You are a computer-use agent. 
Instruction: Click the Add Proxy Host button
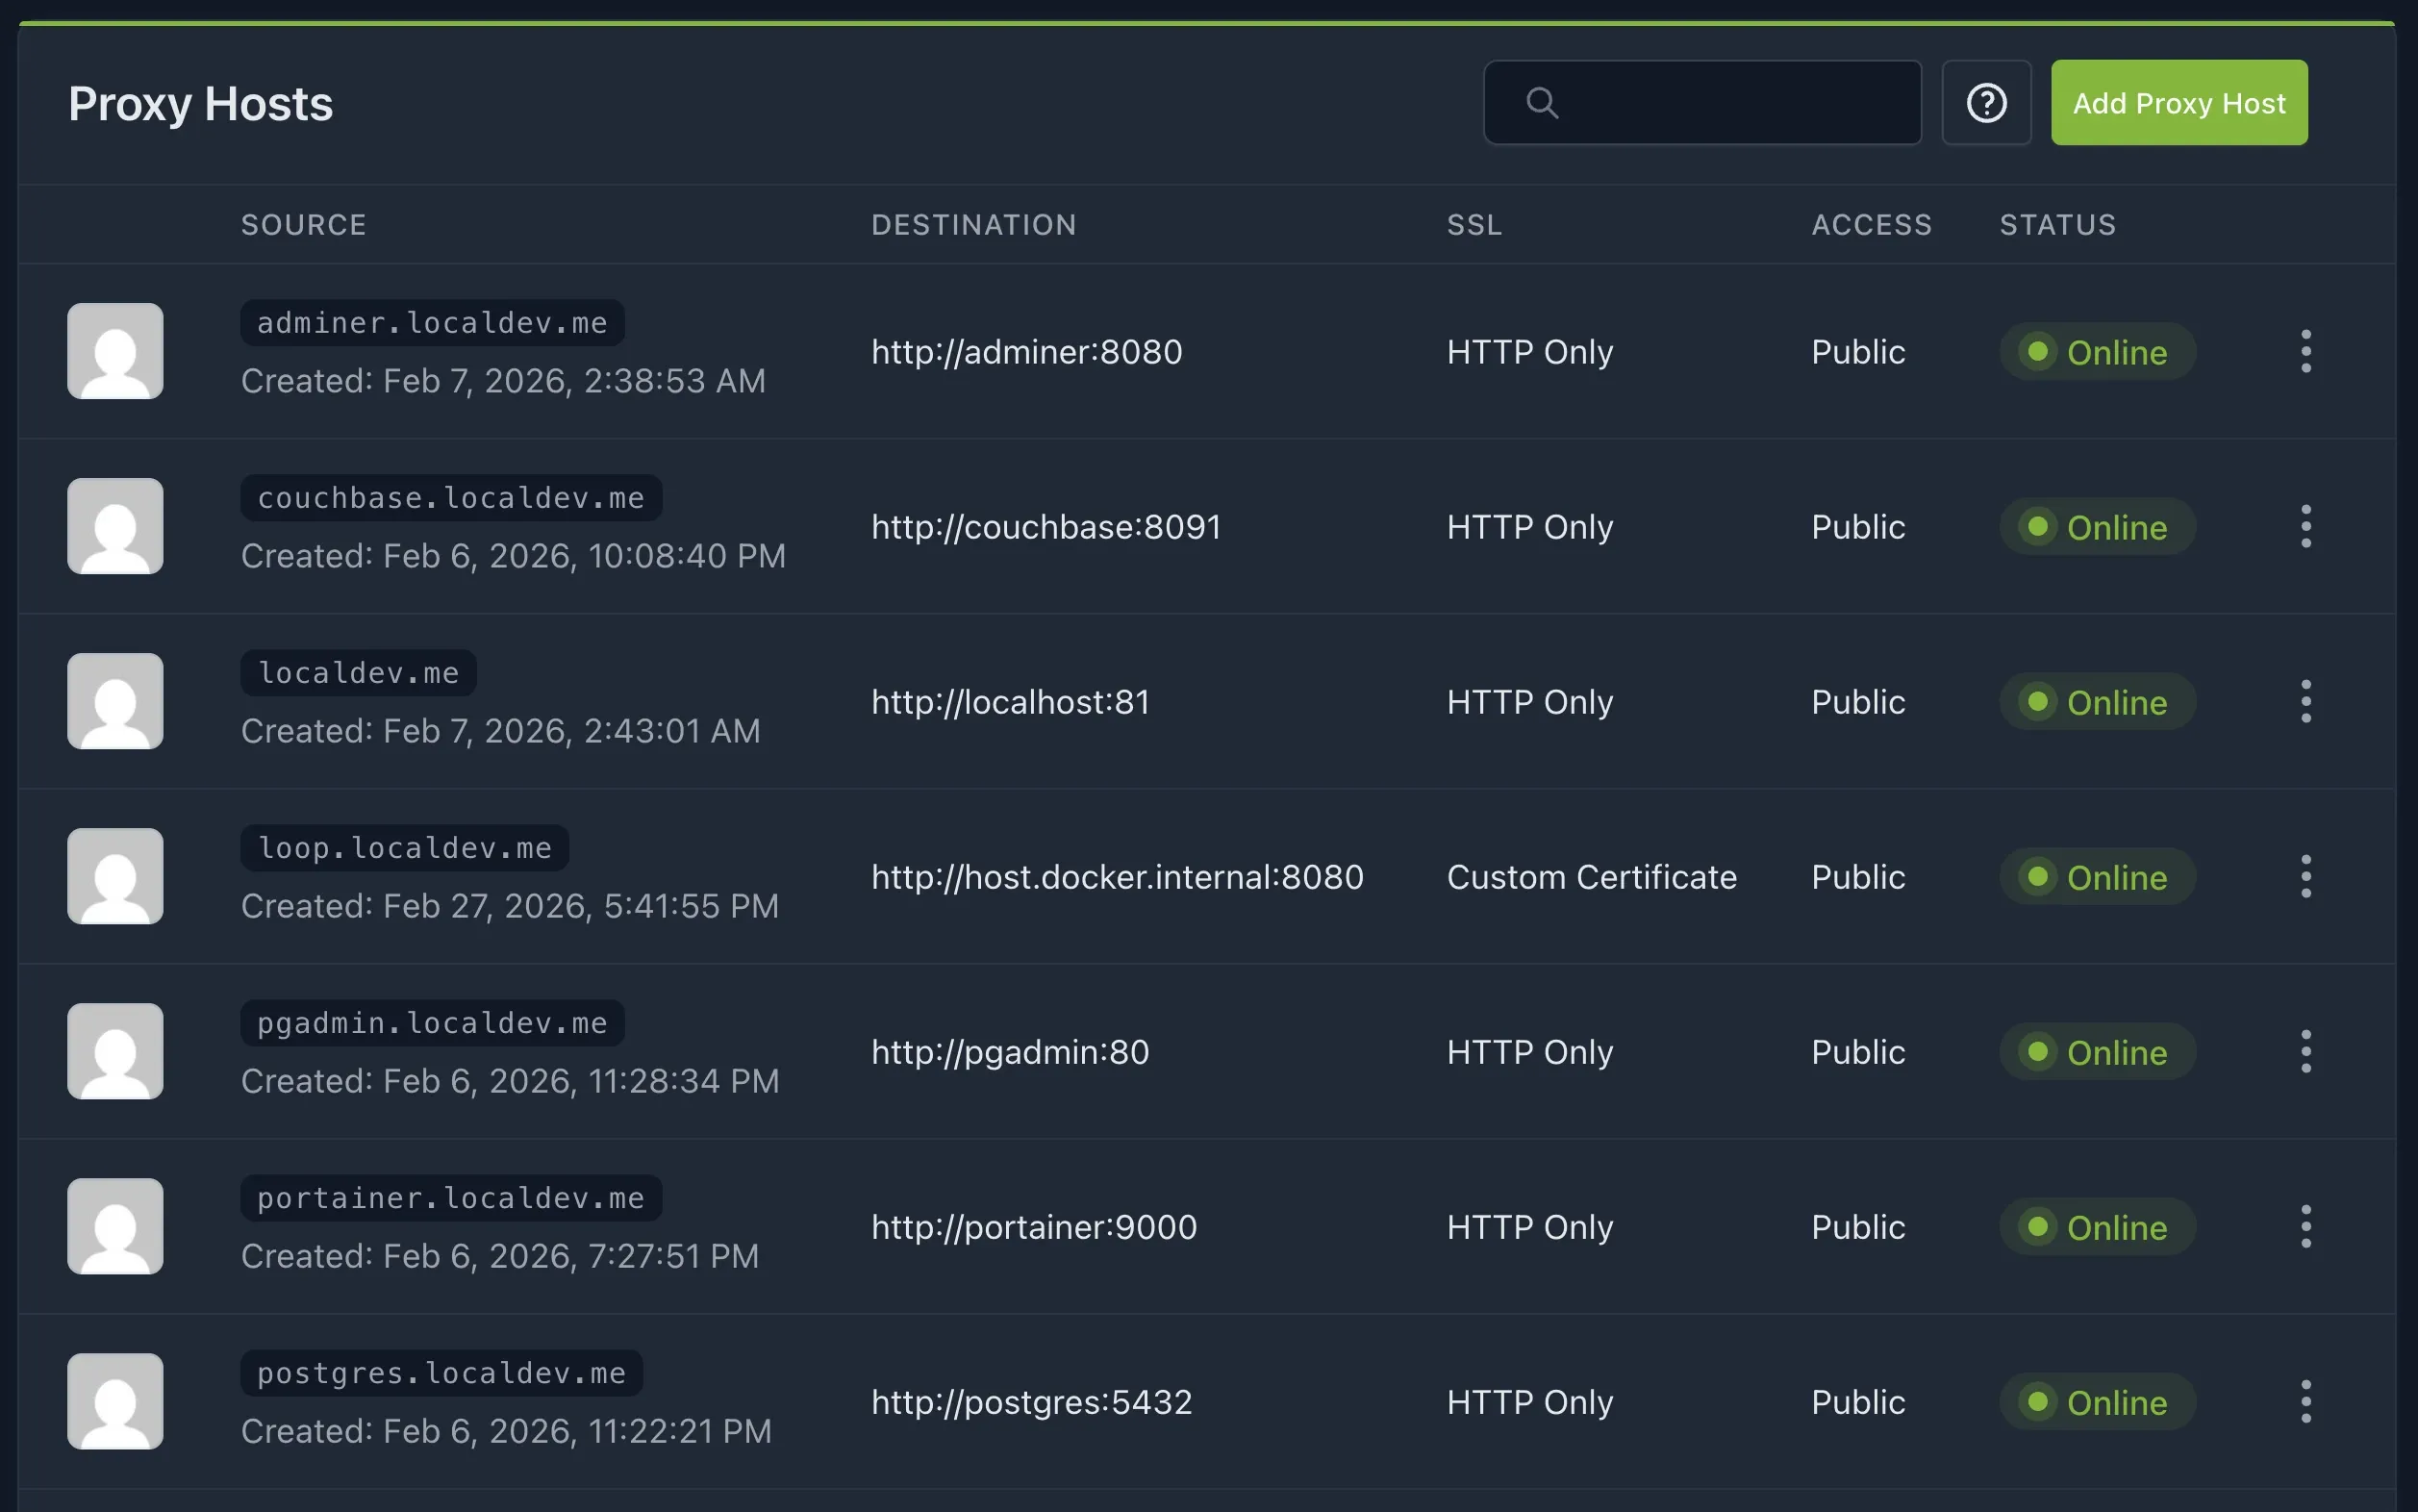(x=2179, y=103)
